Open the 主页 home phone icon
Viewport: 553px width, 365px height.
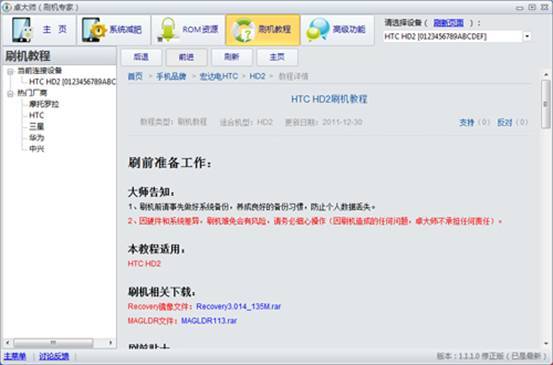point(22,30)
